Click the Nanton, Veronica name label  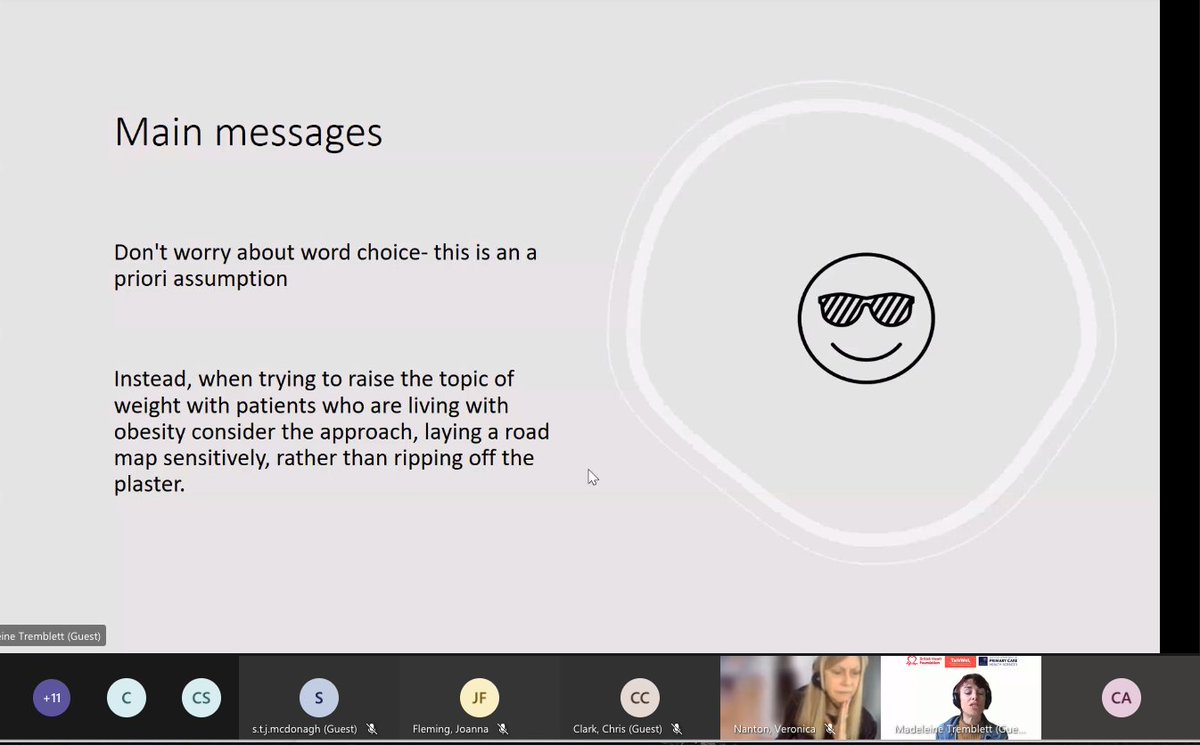pos(774,730)
